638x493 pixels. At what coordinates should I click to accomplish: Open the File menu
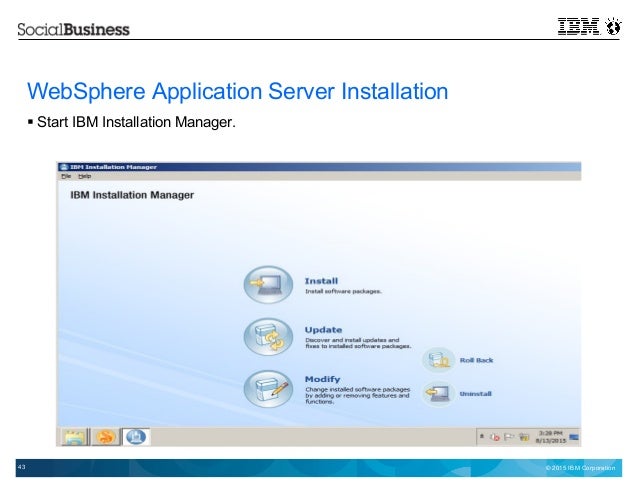click(x=66, y=176)
